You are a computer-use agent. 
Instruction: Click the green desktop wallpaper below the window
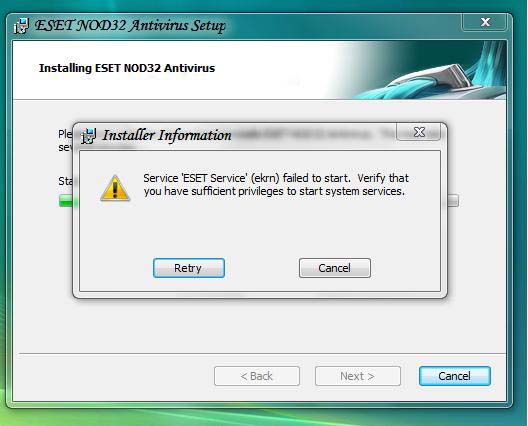pos(263,418)
